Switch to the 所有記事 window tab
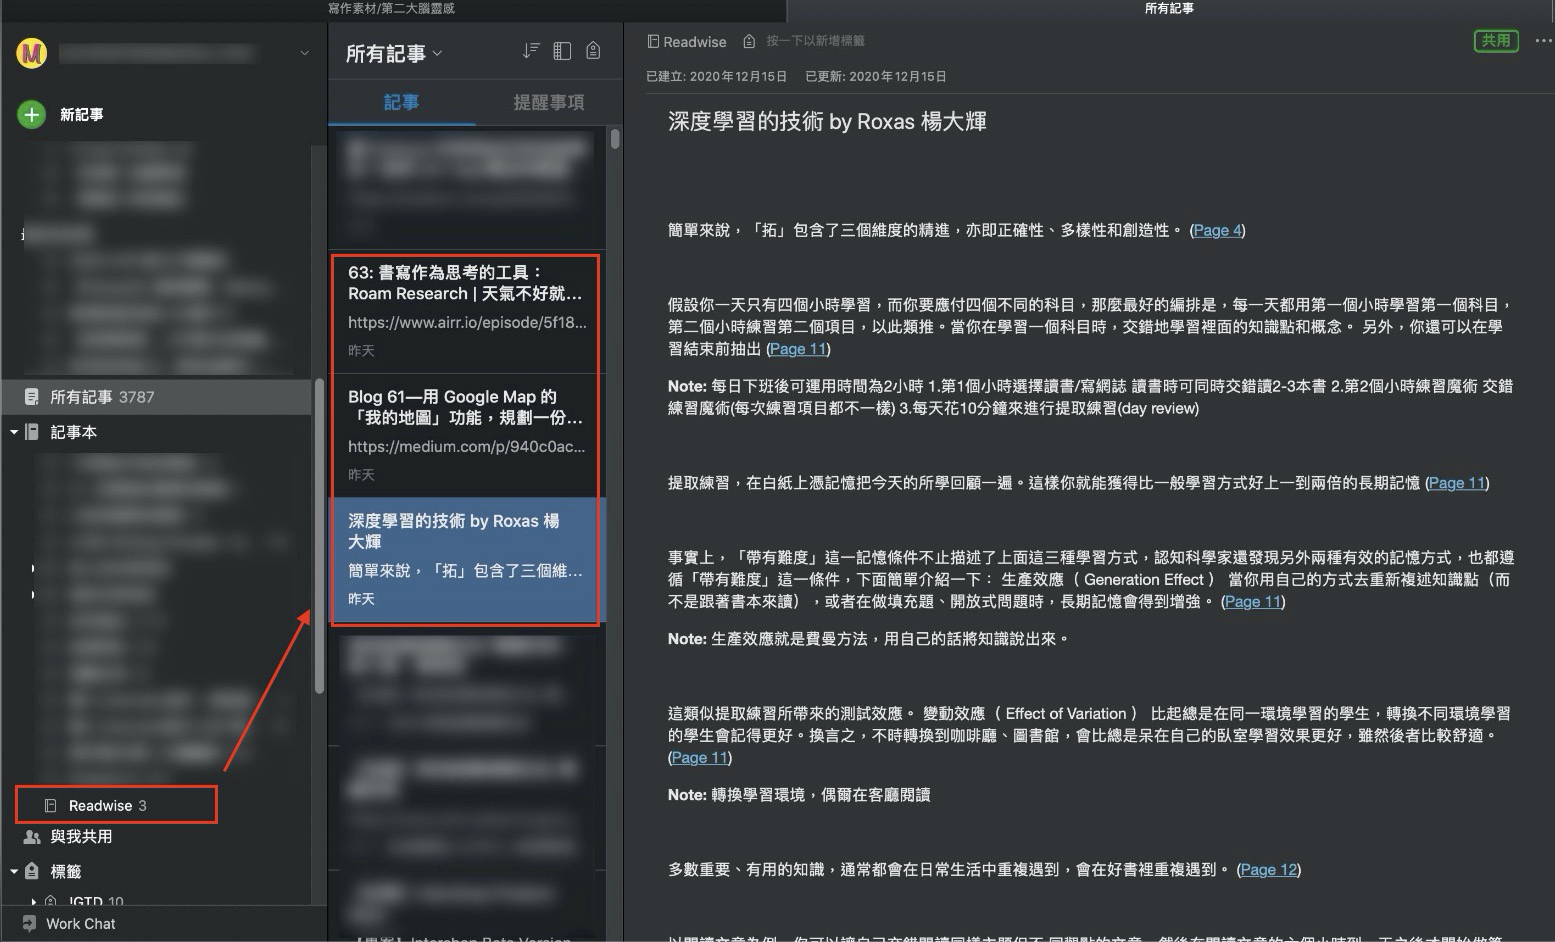Screen dimensions: 1555x942 1169,8
